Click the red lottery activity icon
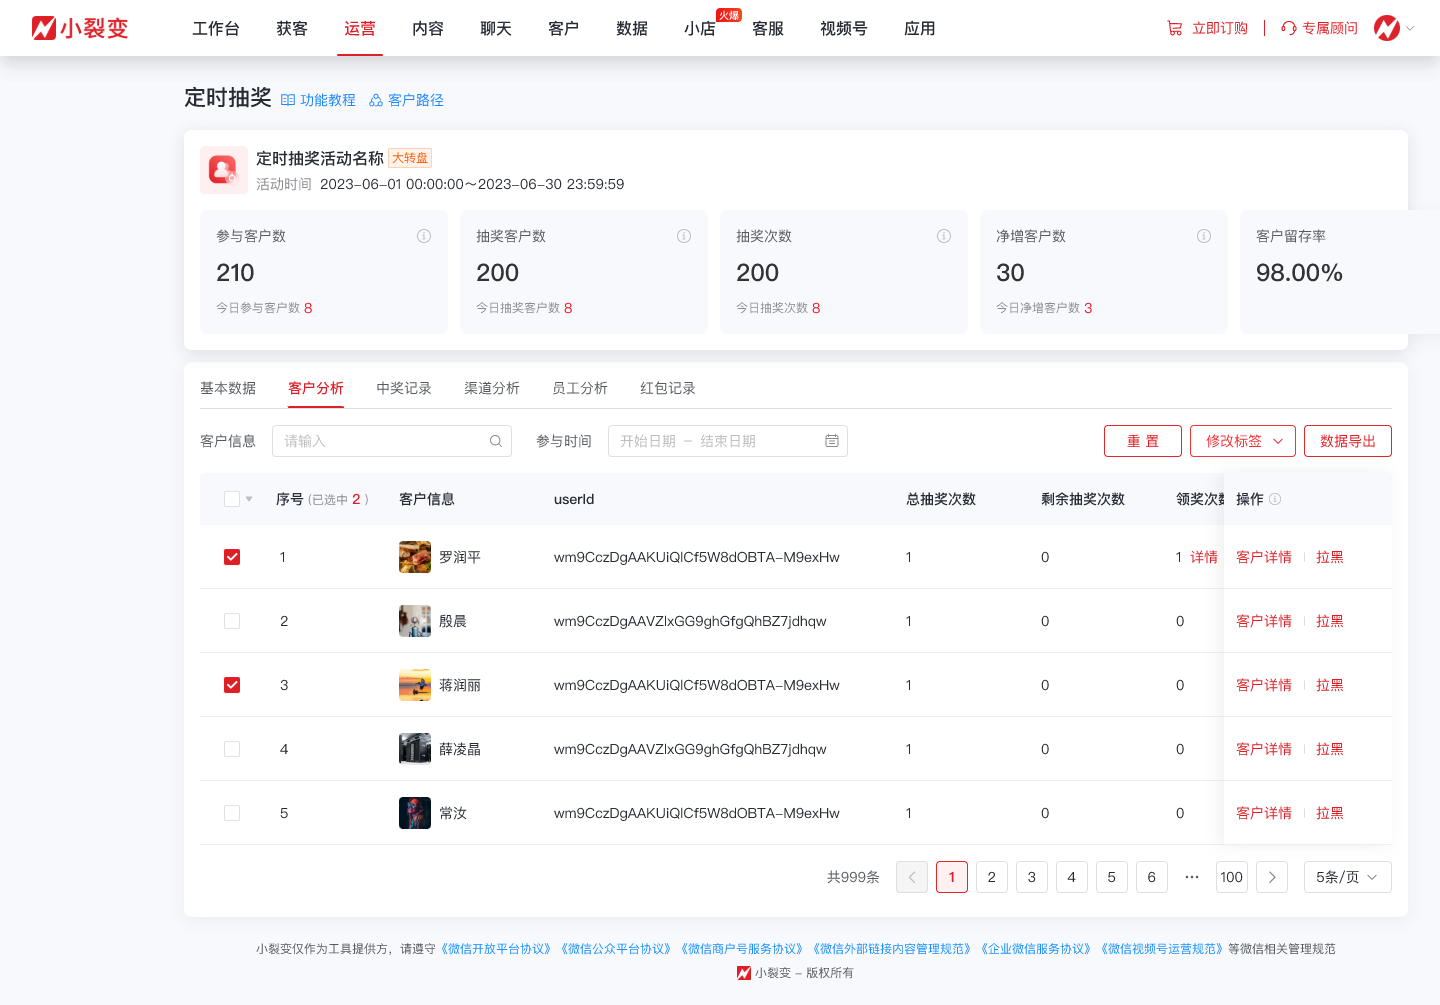 coord(224,170)
